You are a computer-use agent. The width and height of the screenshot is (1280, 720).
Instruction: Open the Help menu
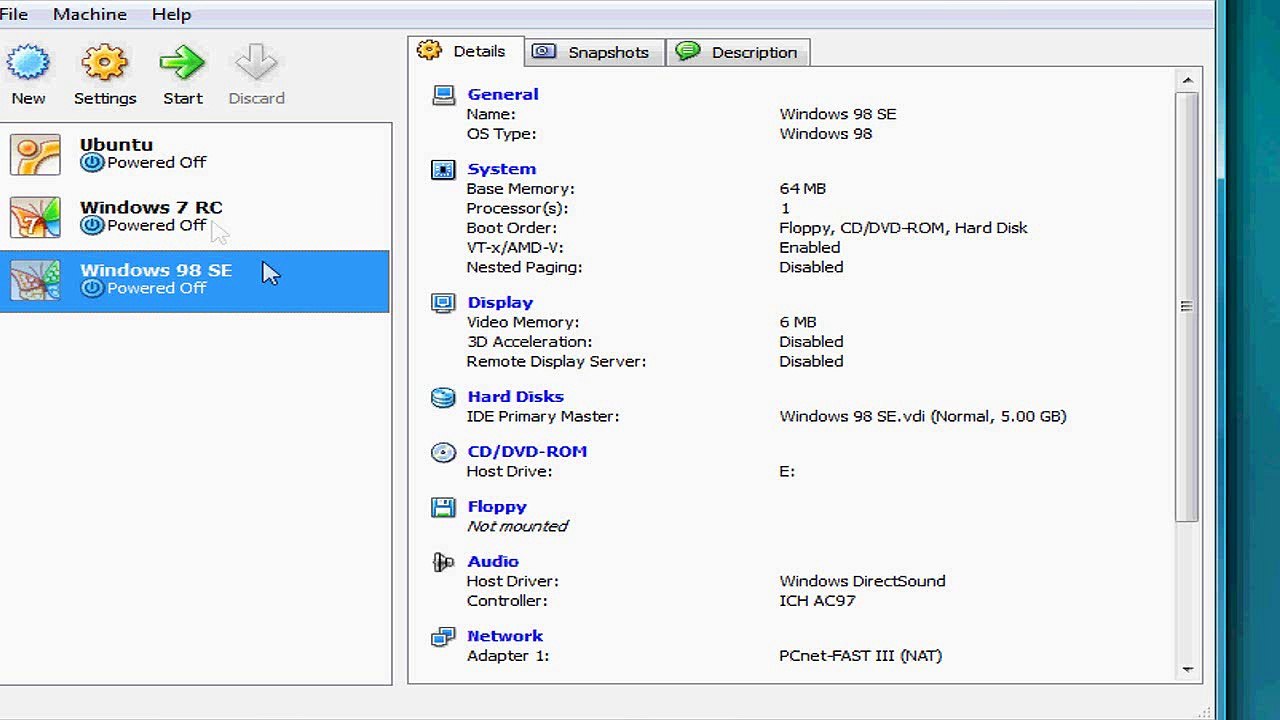171,14
